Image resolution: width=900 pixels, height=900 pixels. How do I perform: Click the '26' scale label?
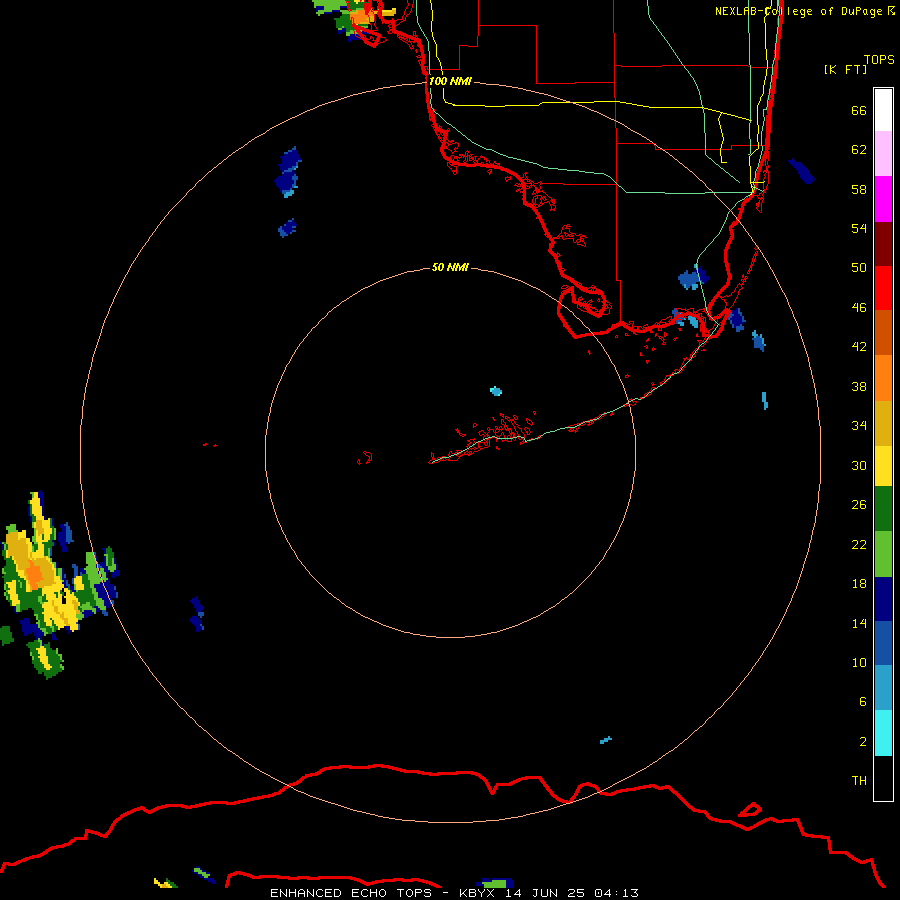tap(859, 505)
